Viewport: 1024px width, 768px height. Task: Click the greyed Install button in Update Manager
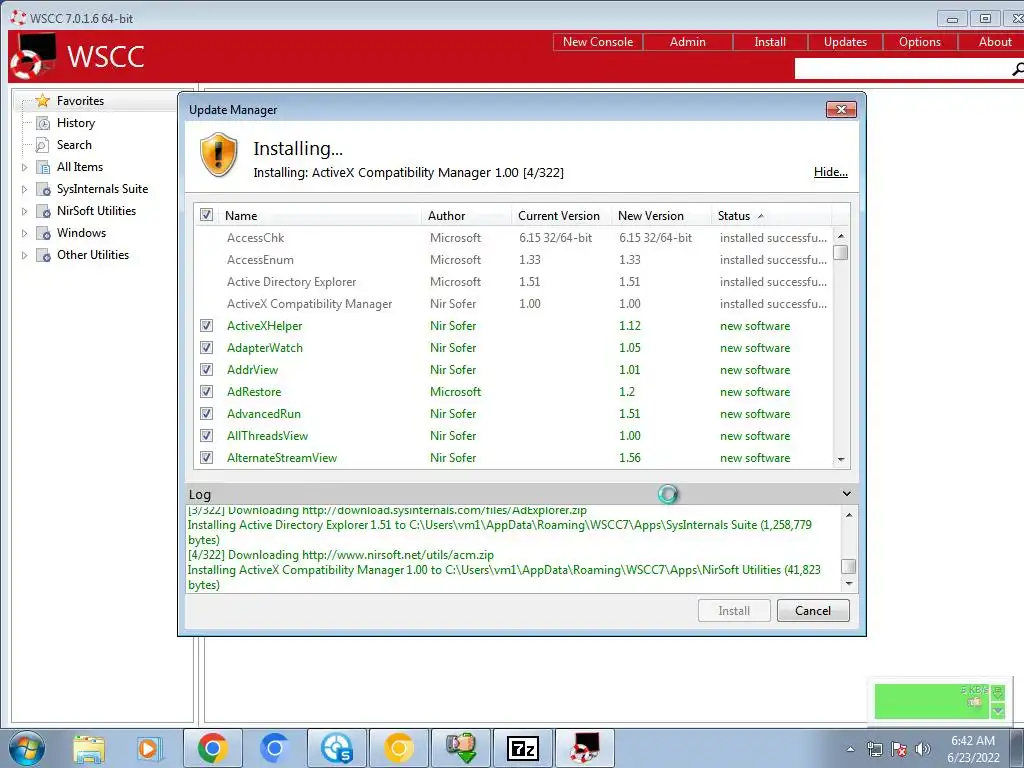tap(734, 611)
